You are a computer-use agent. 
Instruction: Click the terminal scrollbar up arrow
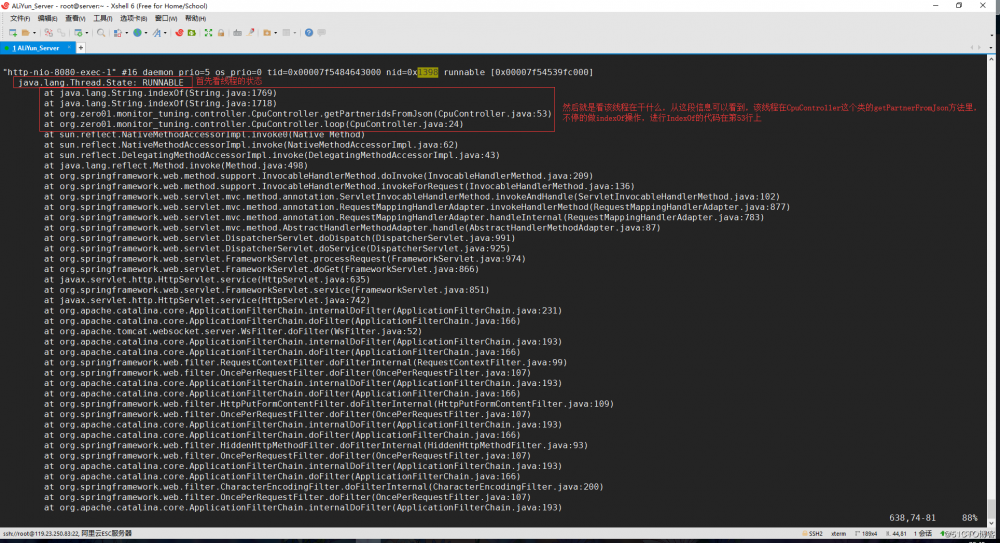[x=991, y=59]
